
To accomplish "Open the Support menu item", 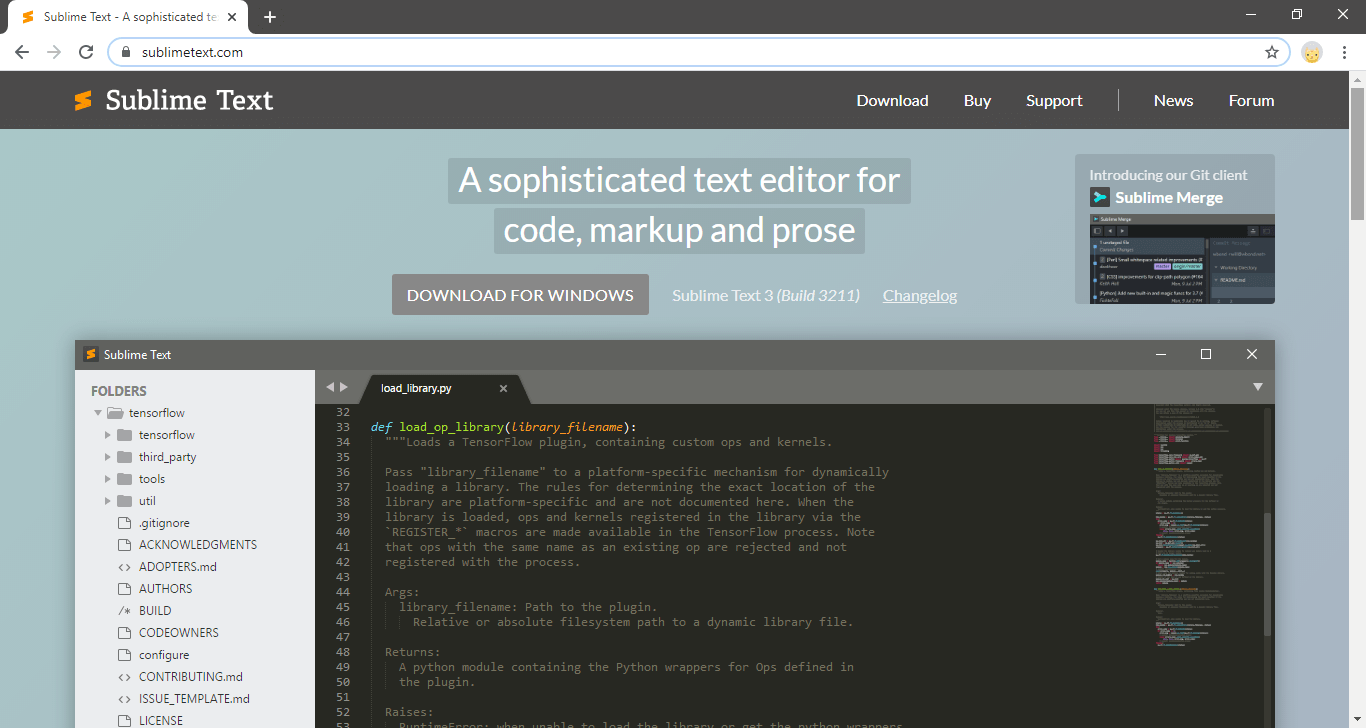I will click(1054, 100).
